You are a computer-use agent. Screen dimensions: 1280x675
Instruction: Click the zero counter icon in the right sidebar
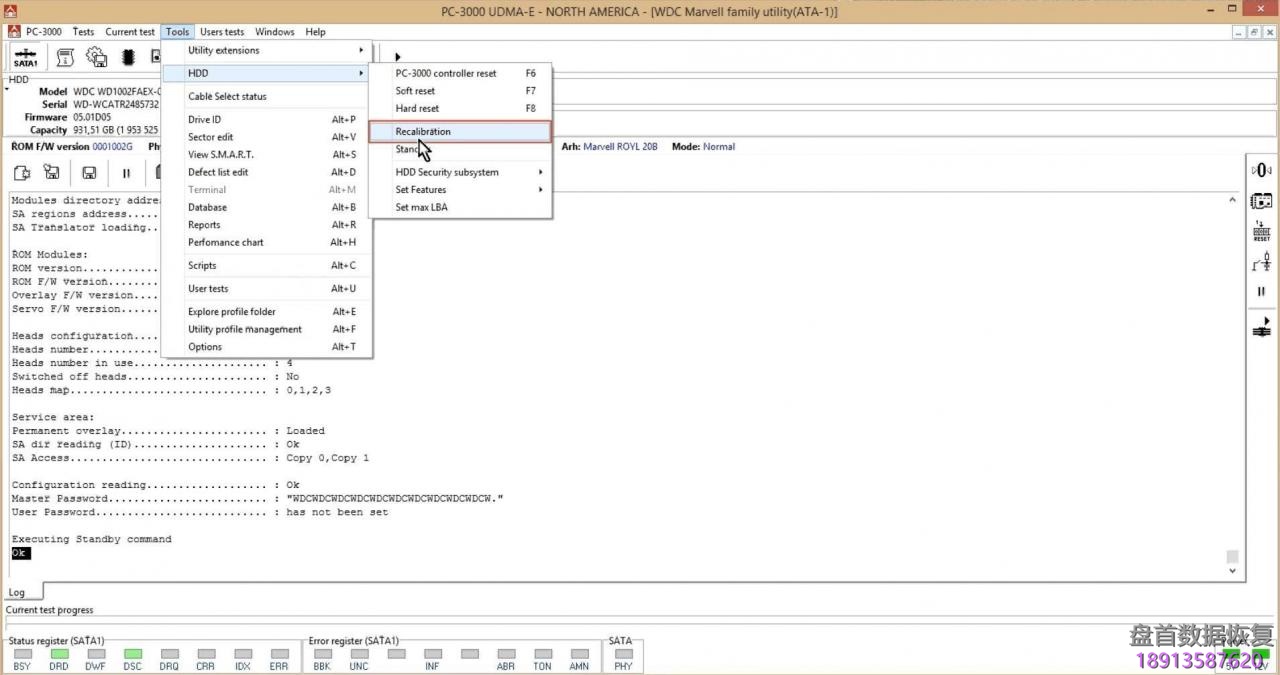pyautogui.click(x=1261, y=170)
